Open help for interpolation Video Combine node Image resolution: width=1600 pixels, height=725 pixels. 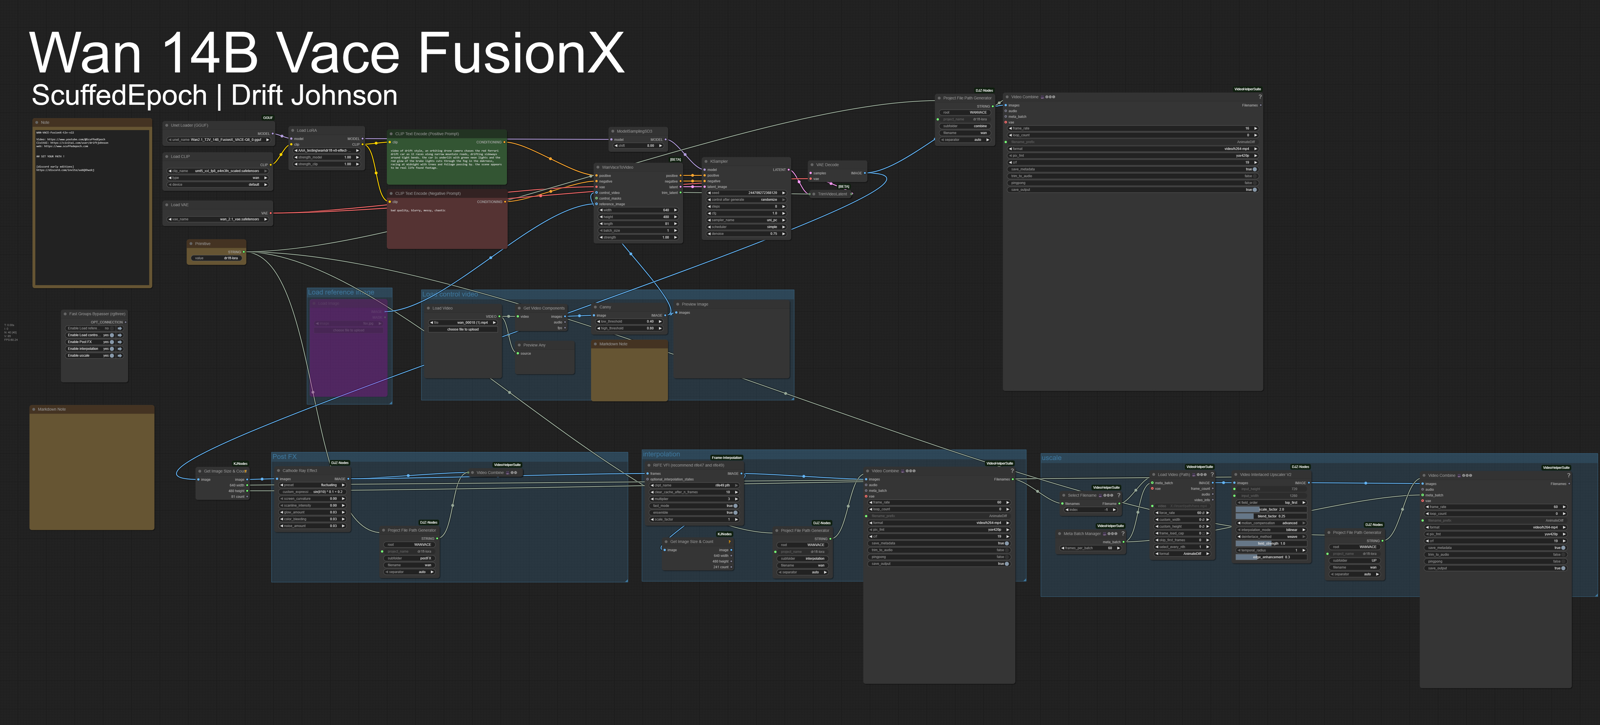click(1012, 471)
